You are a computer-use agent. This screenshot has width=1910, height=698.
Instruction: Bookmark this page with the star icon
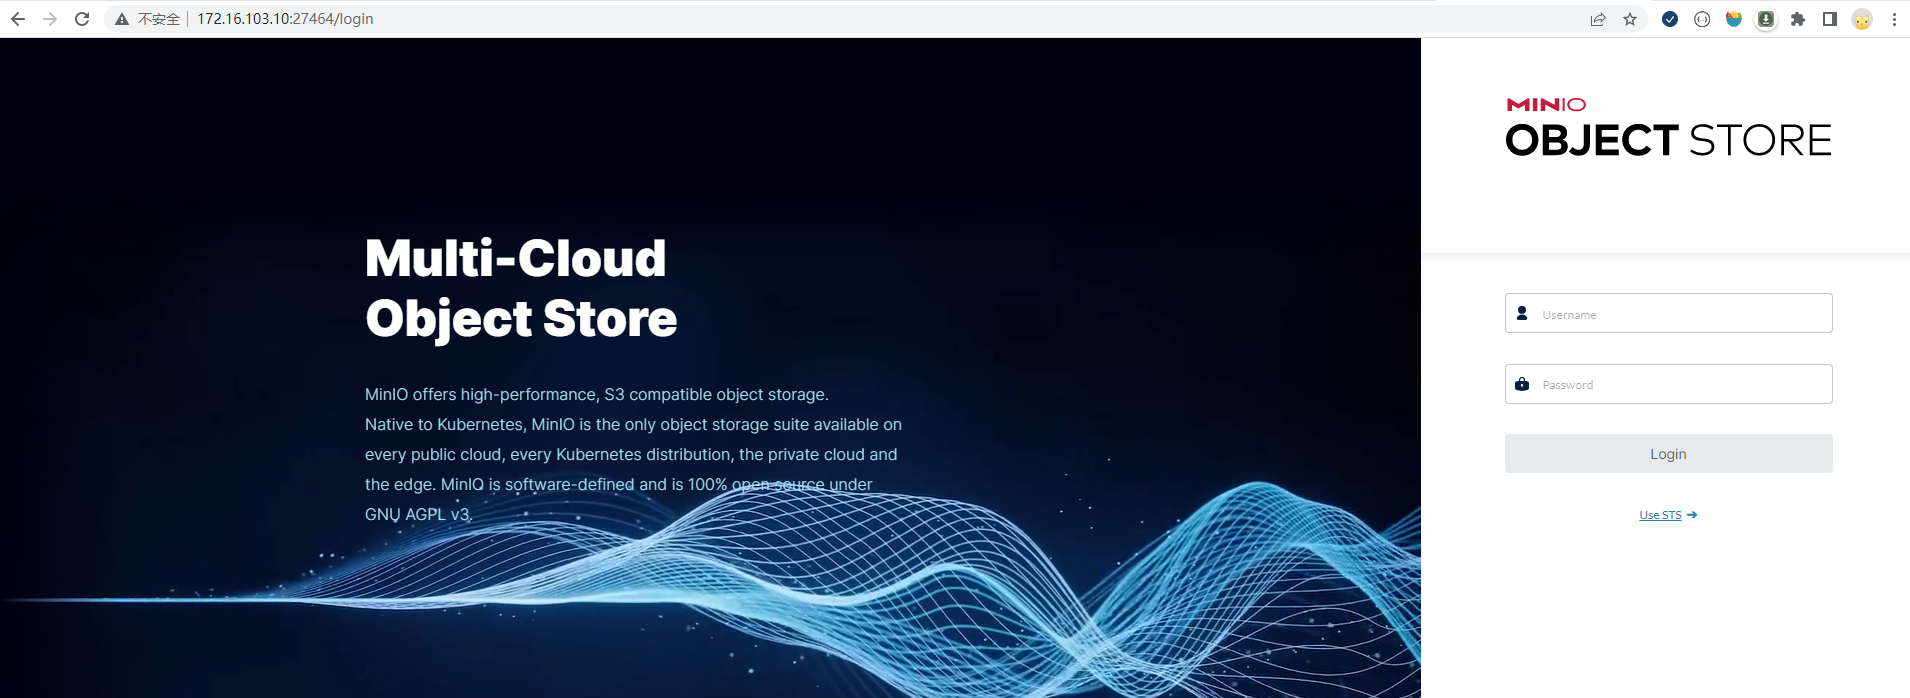pos(1630,19)
